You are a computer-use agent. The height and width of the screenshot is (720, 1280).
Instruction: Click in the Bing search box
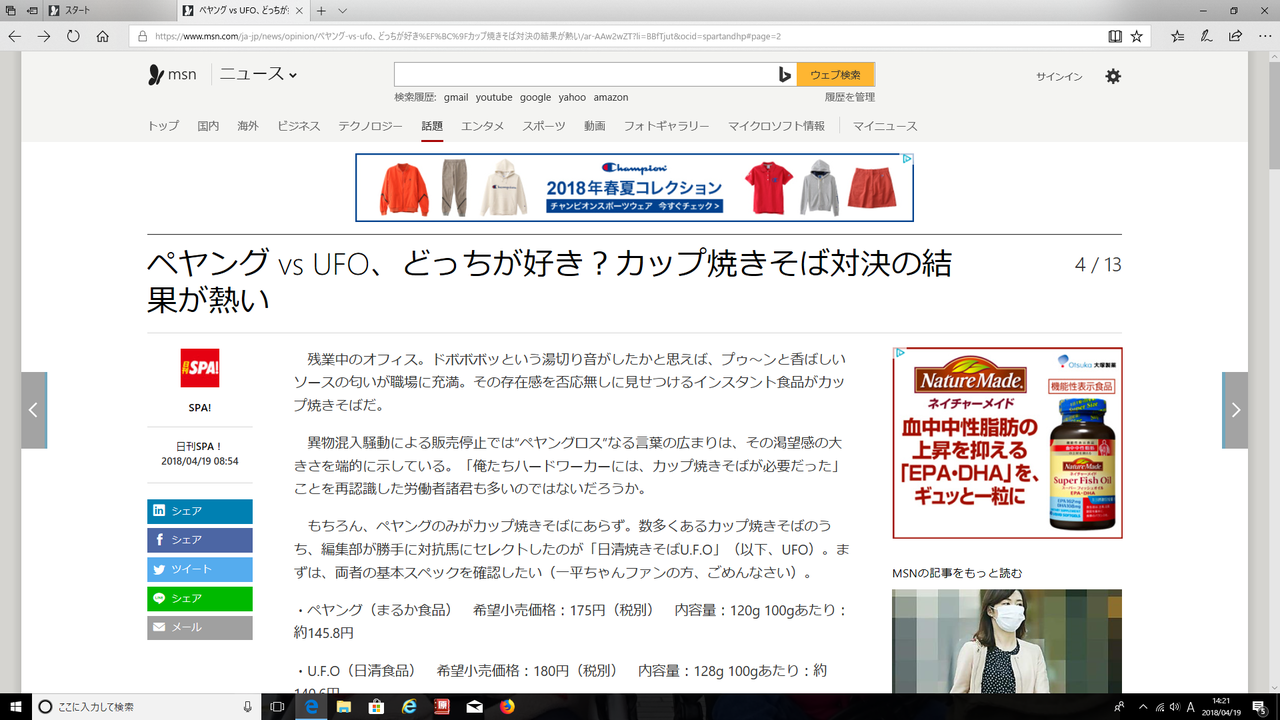tap(585, 75)
